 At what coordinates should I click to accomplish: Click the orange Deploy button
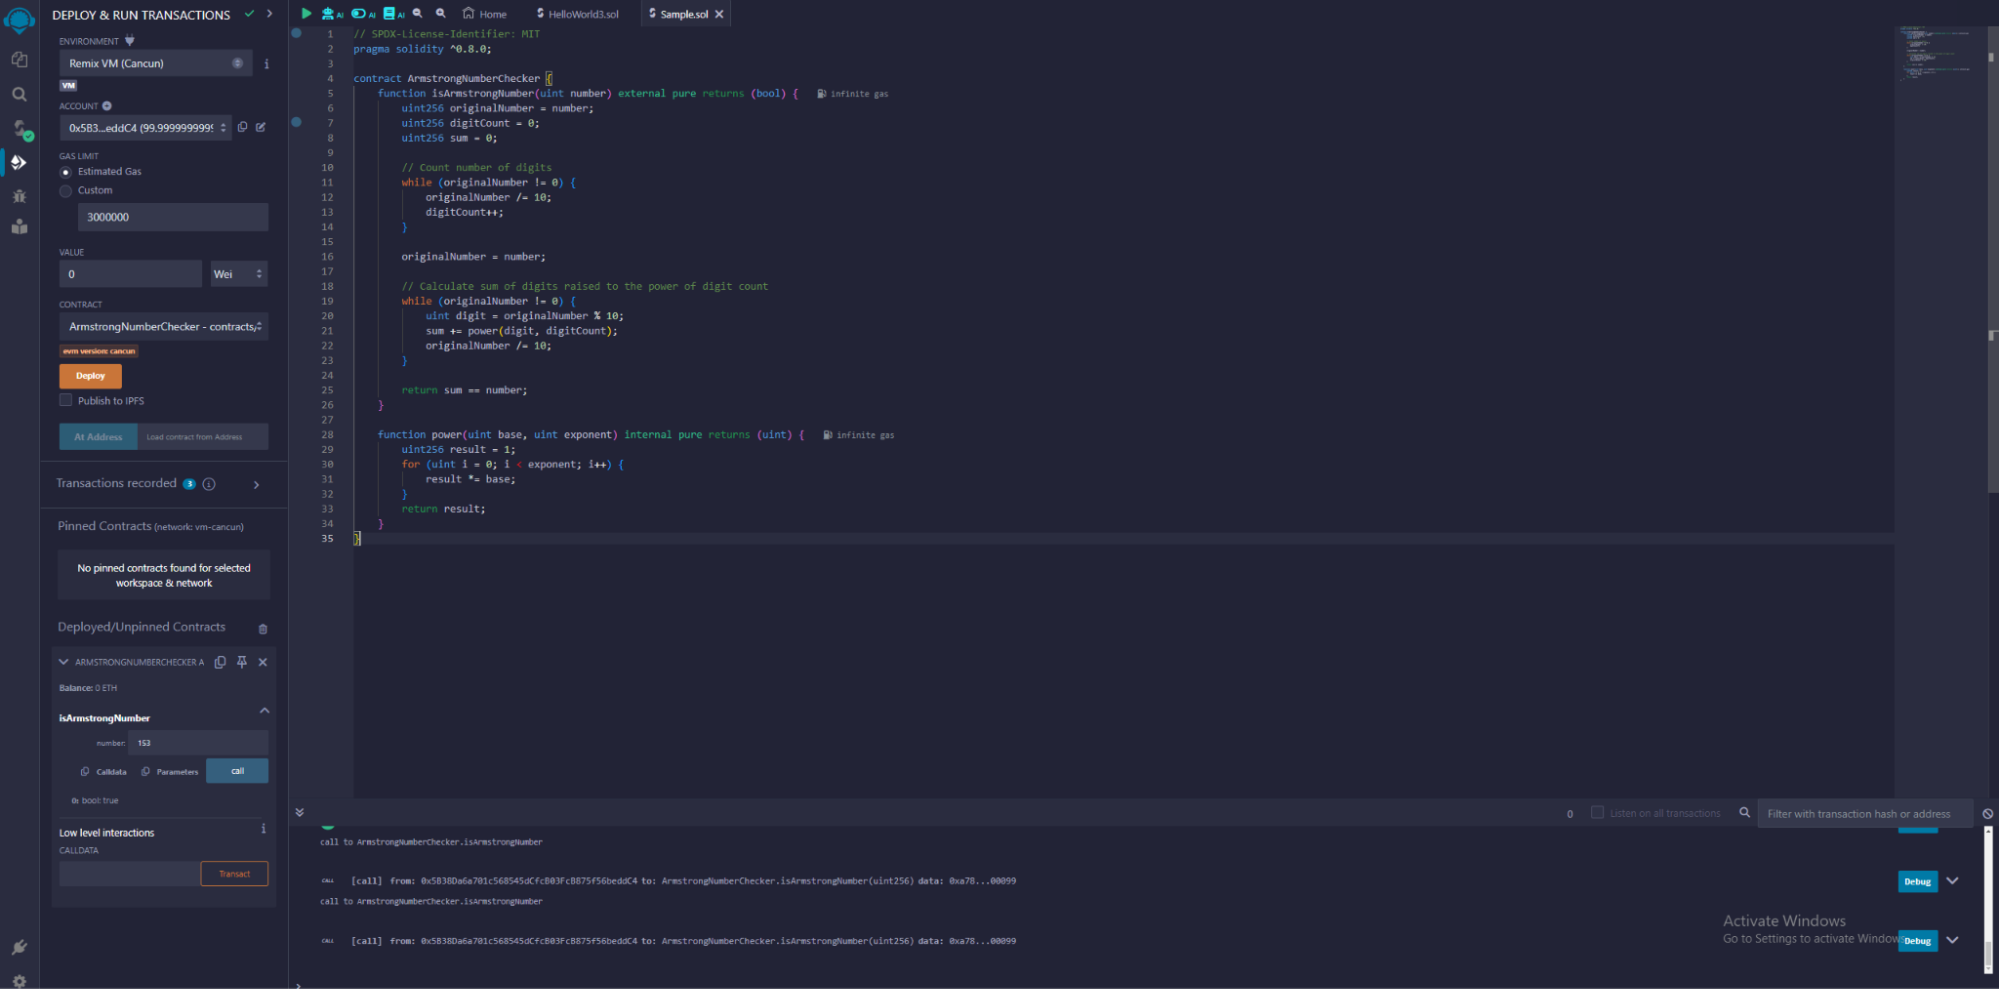(90, 376)
